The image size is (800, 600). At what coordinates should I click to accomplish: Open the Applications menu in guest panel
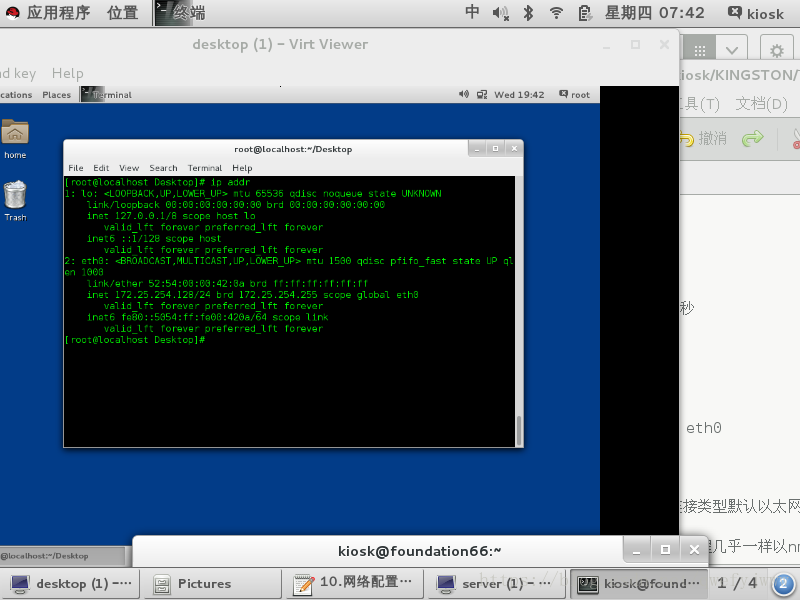point(16,95)
